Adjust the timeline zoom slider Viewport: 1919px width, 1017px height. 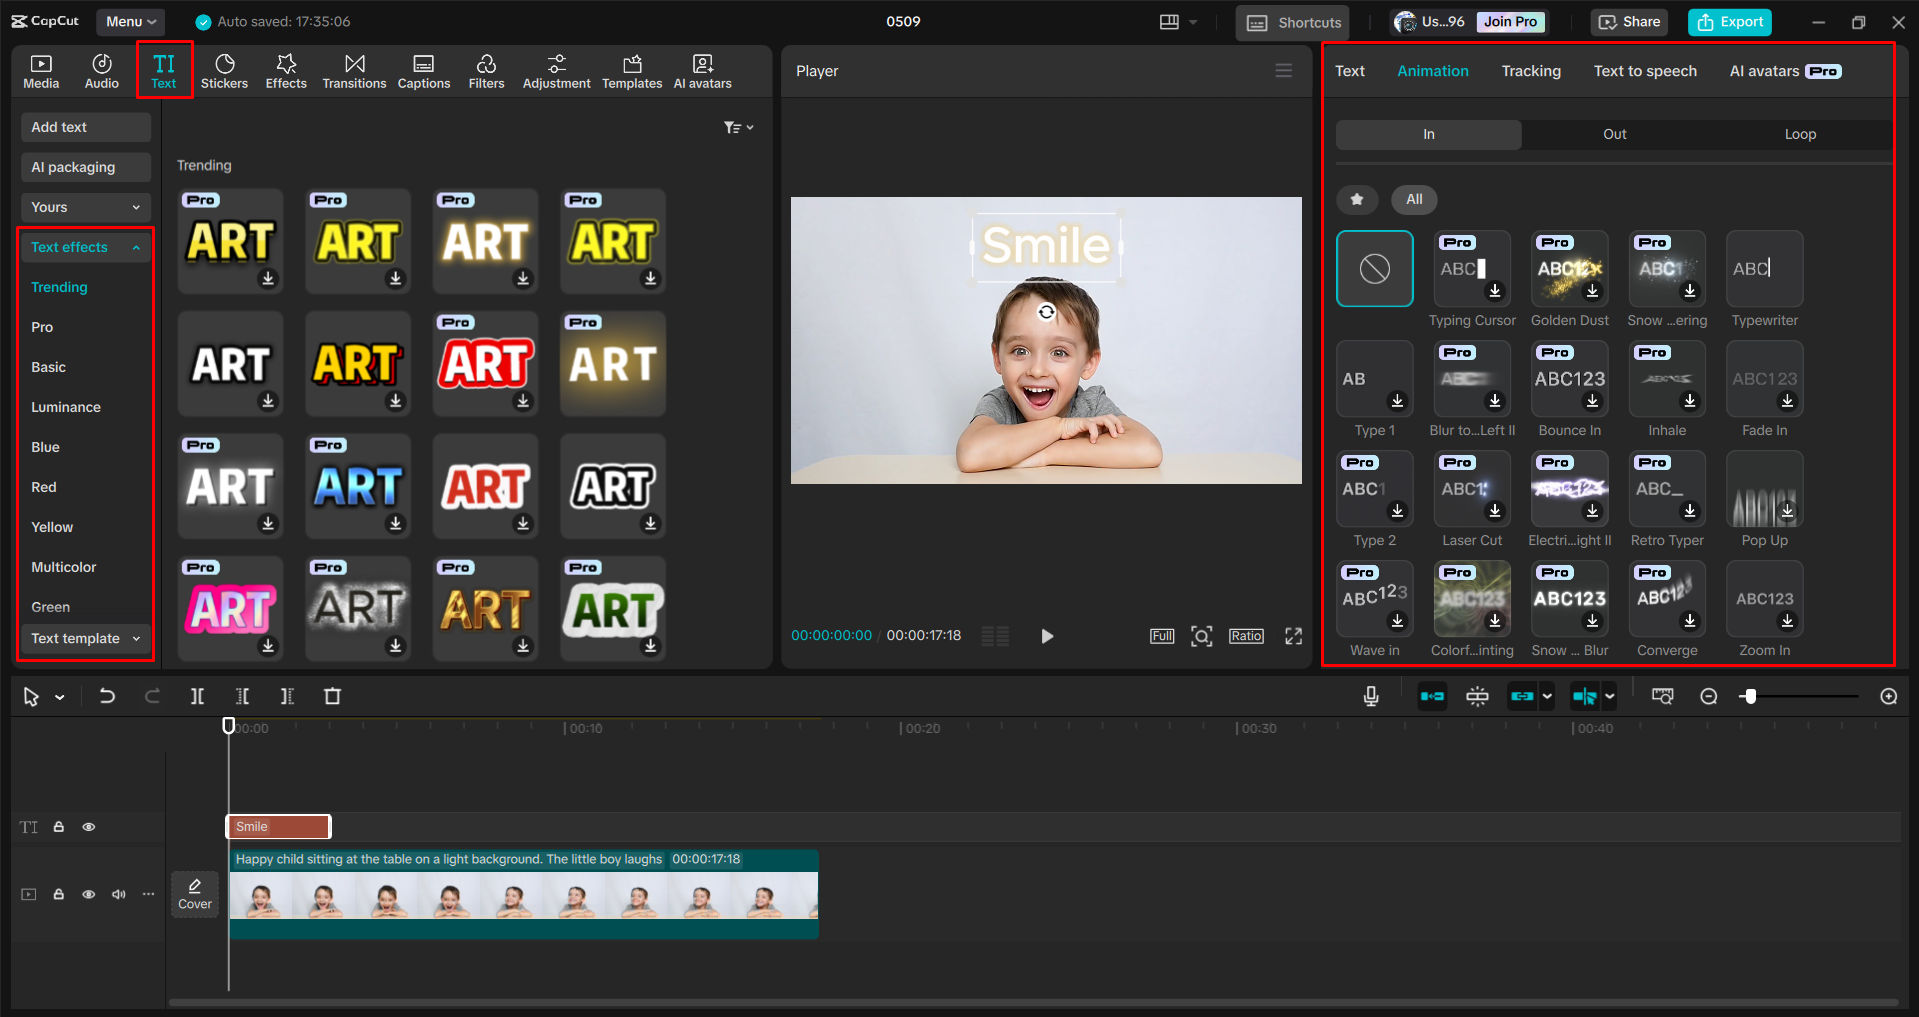click(1750, 696)
